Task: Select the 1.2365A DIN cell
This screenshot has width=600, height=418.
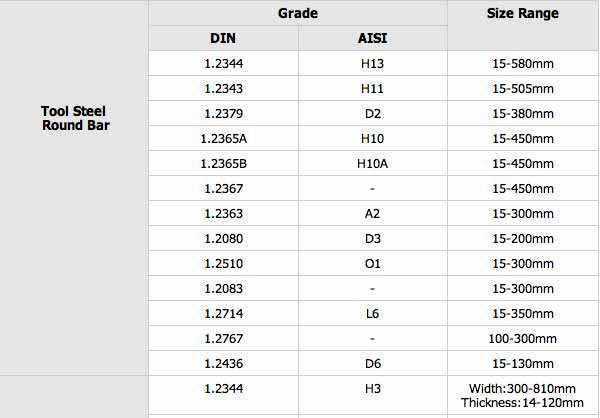Action: click(223, 139)
